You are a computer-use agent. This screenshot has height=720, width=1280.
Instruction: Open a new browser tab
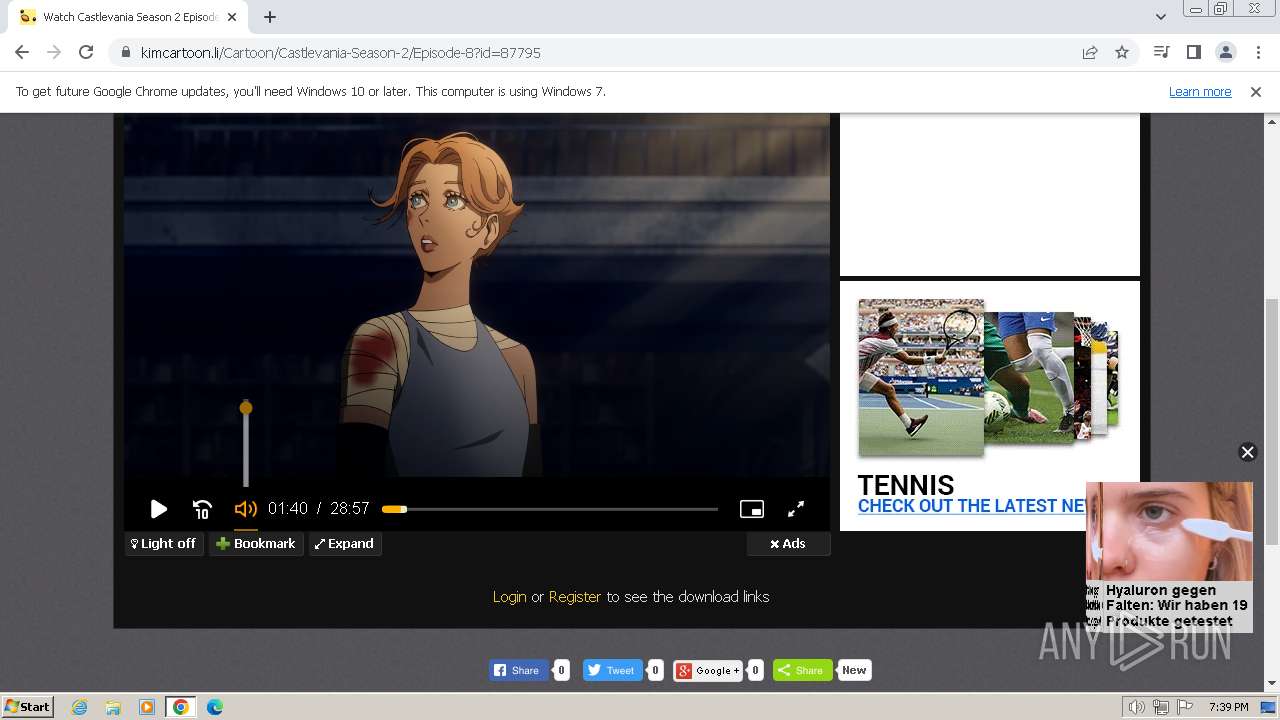(270, 17)
